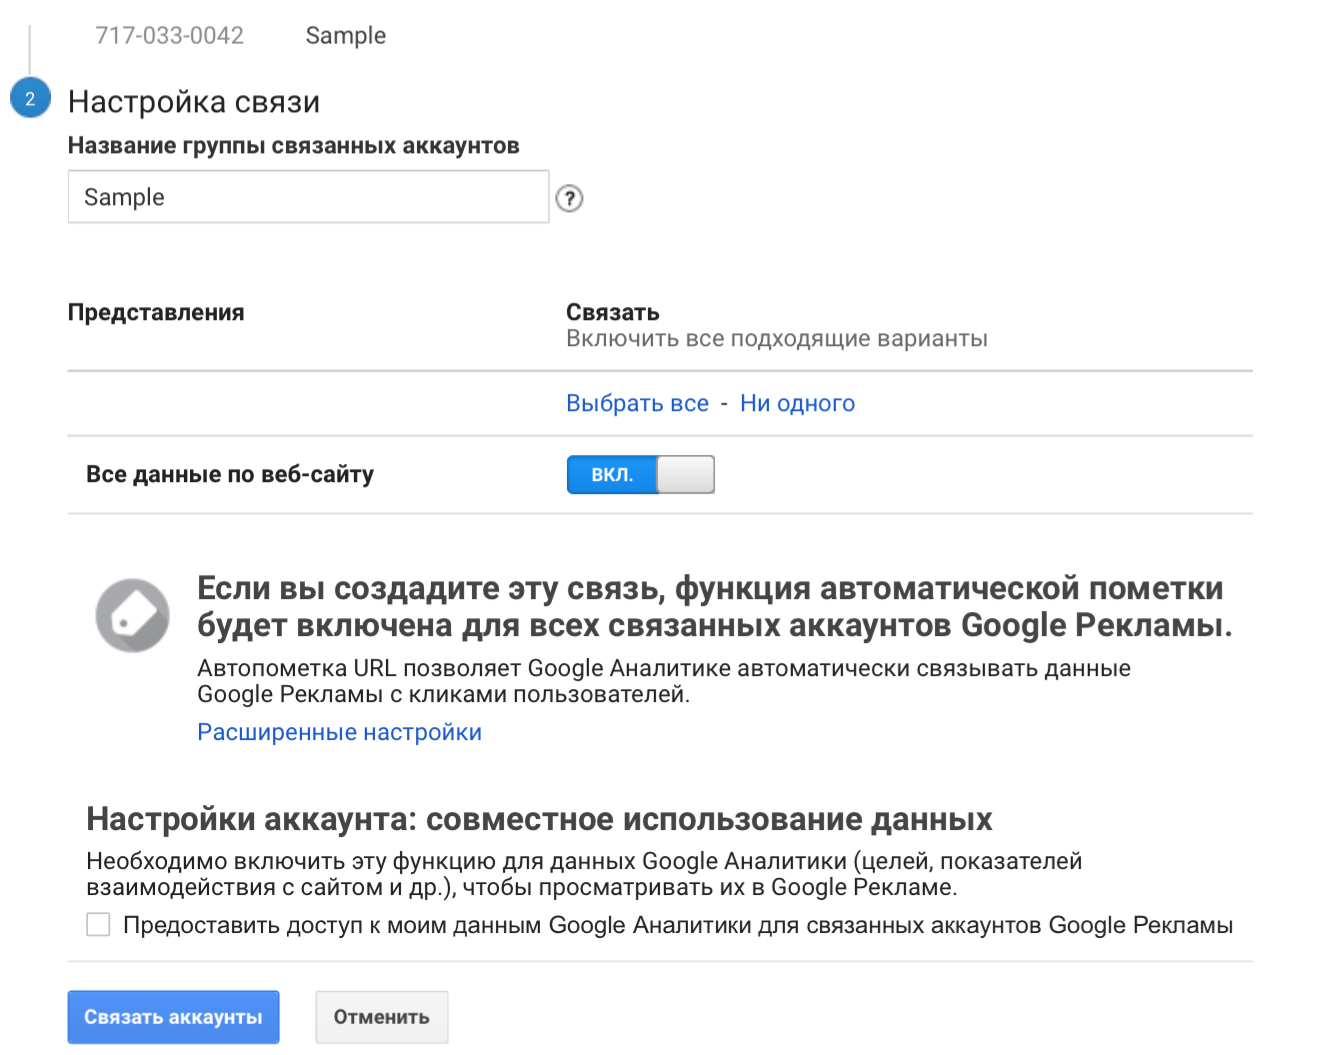Focus the link group name field containing Sample
The width and height of the screenshot is (1330, 1055).
click(x=308, y=197)
